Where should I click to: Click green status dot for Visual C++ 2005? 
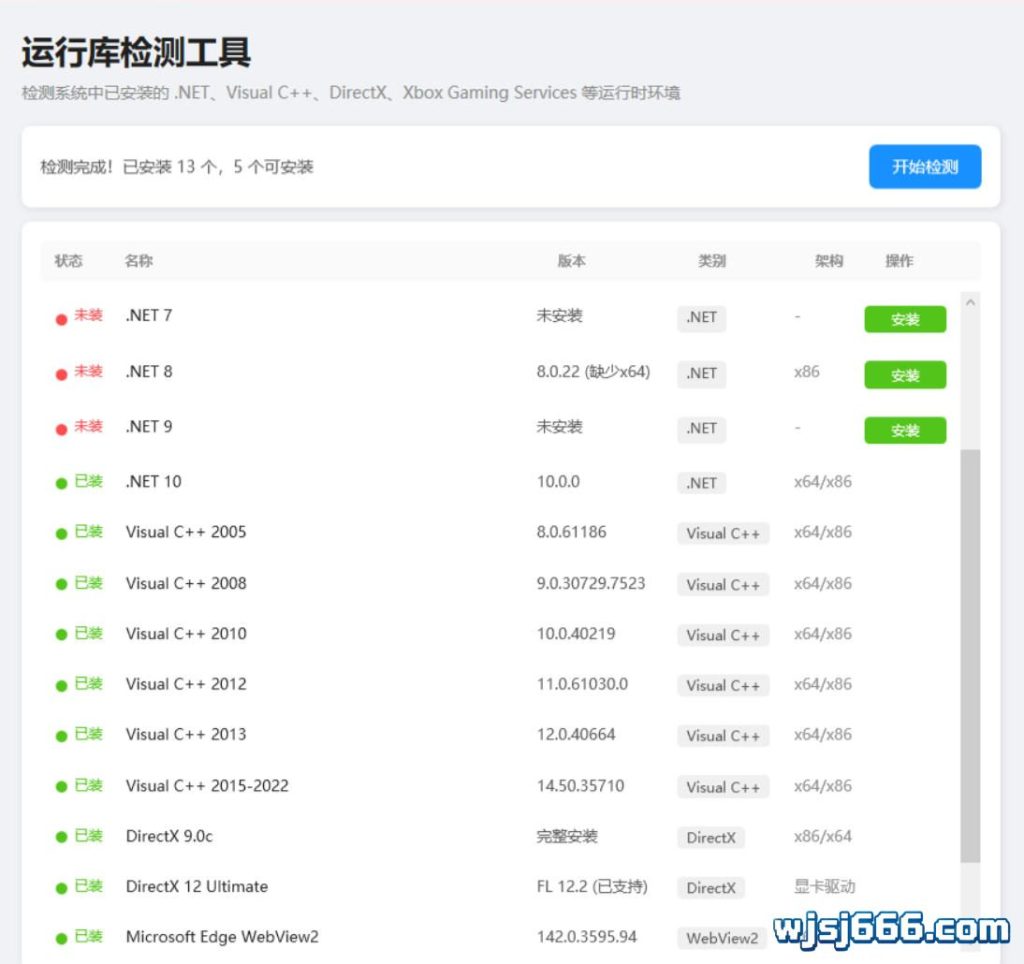[61, 534]
